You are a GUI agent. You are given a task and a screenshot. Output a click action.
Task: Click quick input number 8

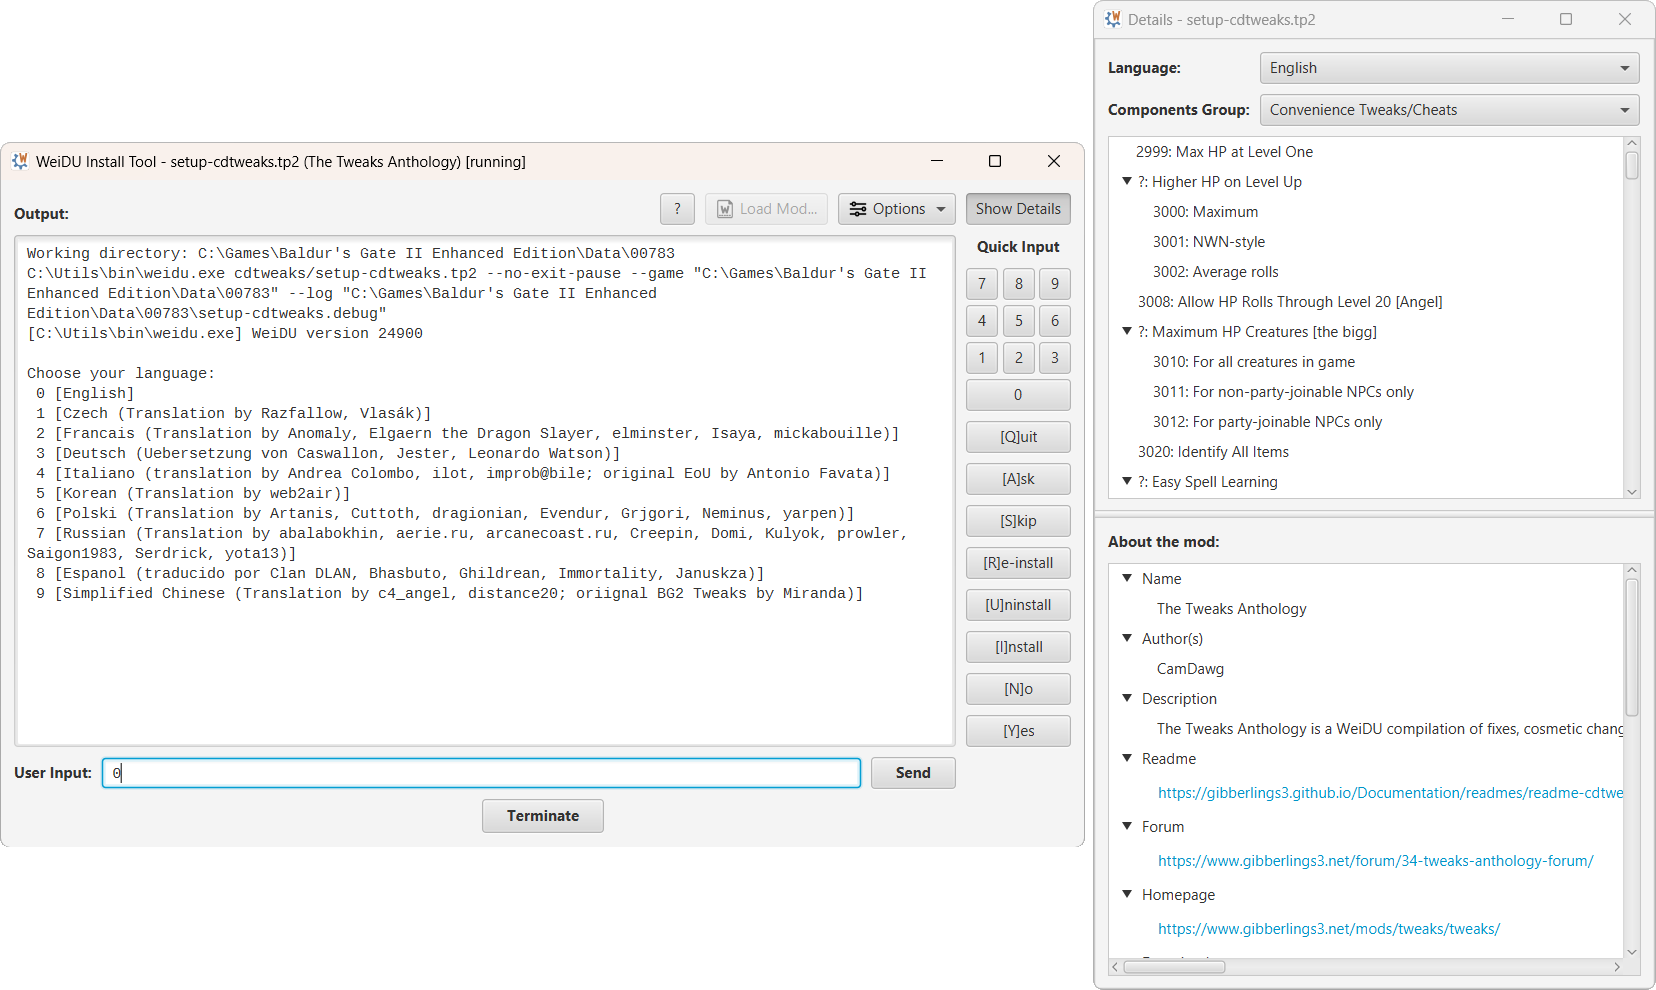pyautogui.click(x=1018, y=284)
